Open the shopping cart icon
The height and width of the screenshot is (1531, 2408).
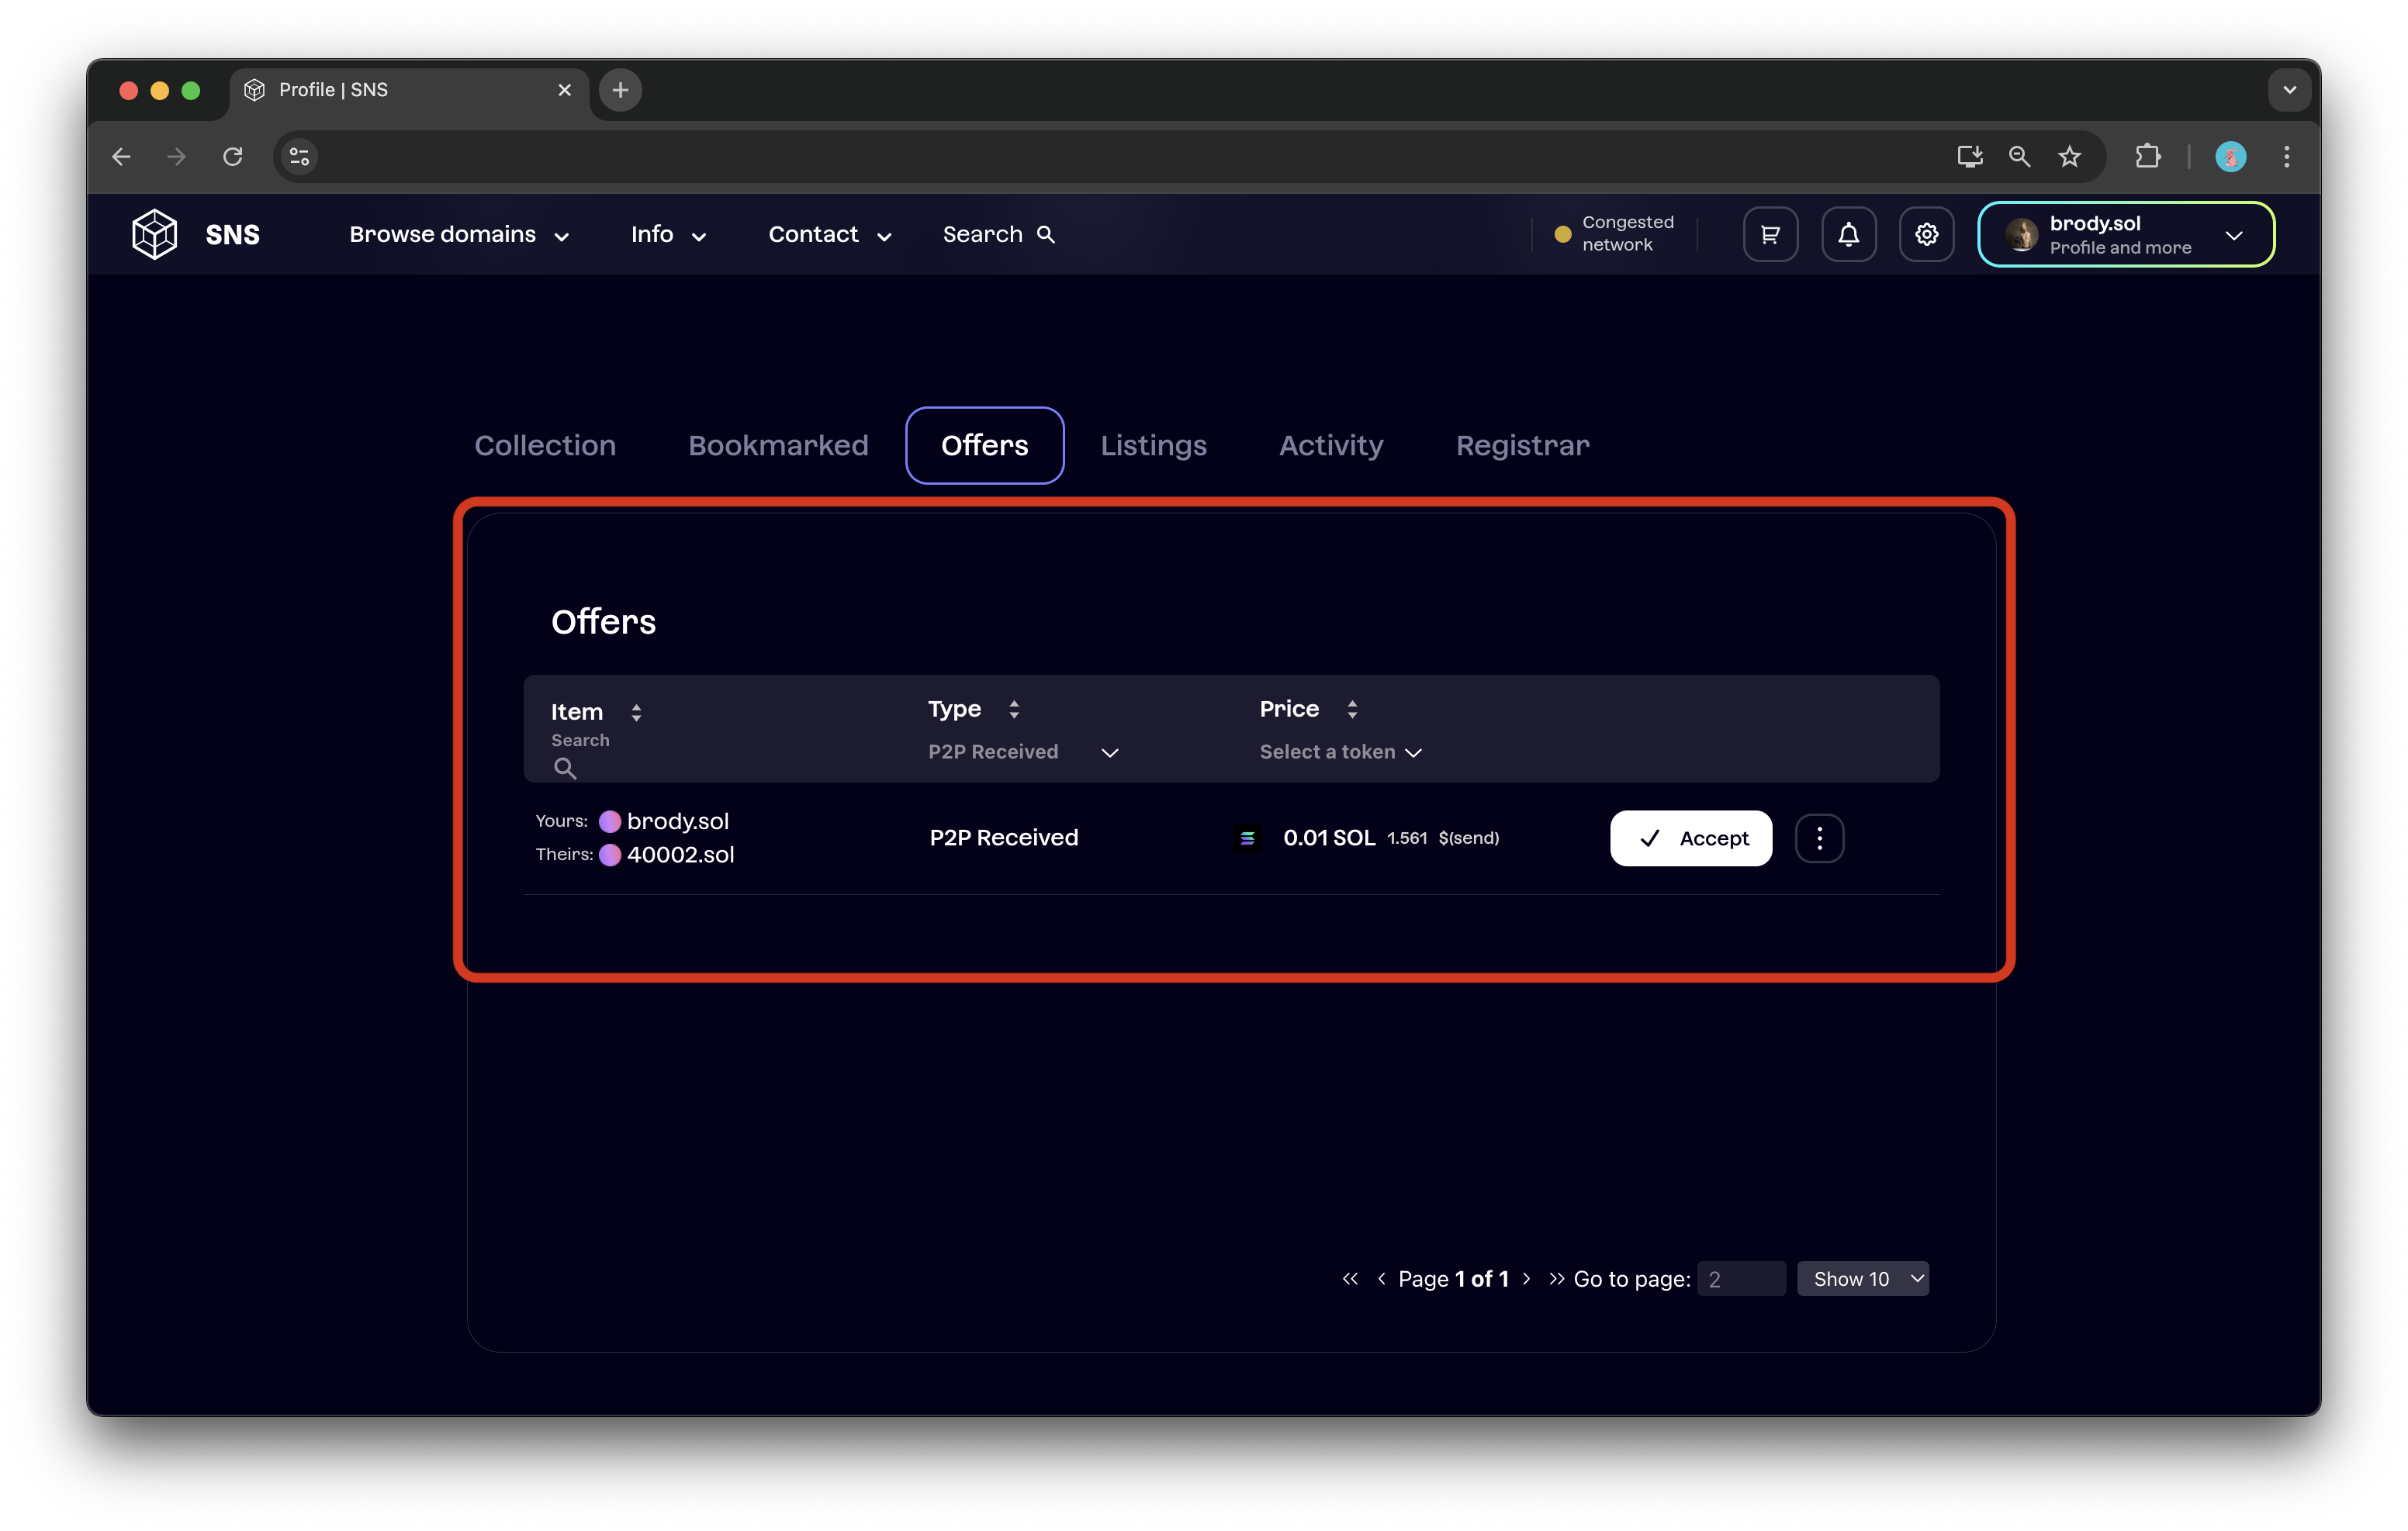(x=1770, y=234)
